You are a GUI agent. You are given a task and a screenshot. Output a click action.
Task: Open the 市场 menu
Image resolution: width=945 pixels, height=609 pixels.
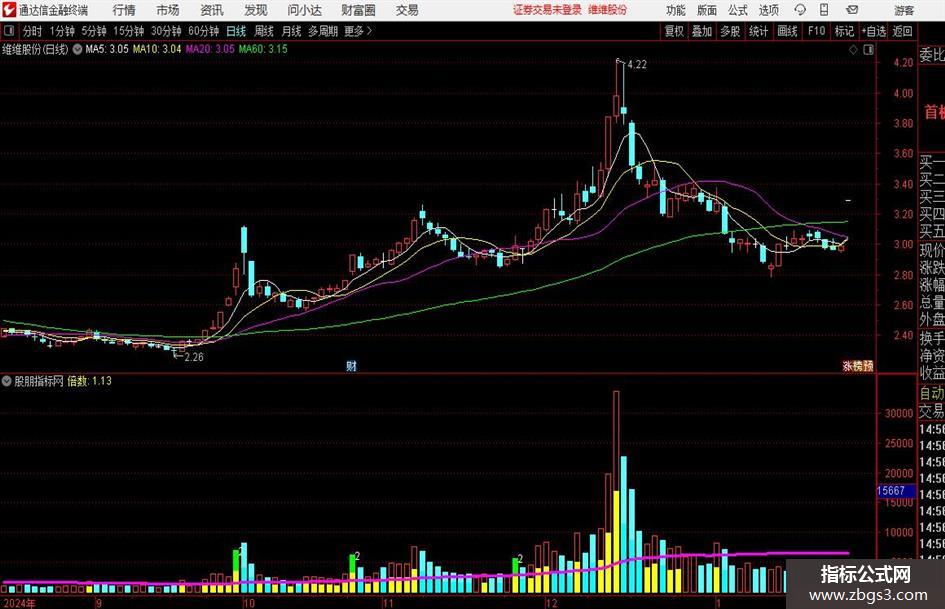pyautogui.click(x=168, y=10)
